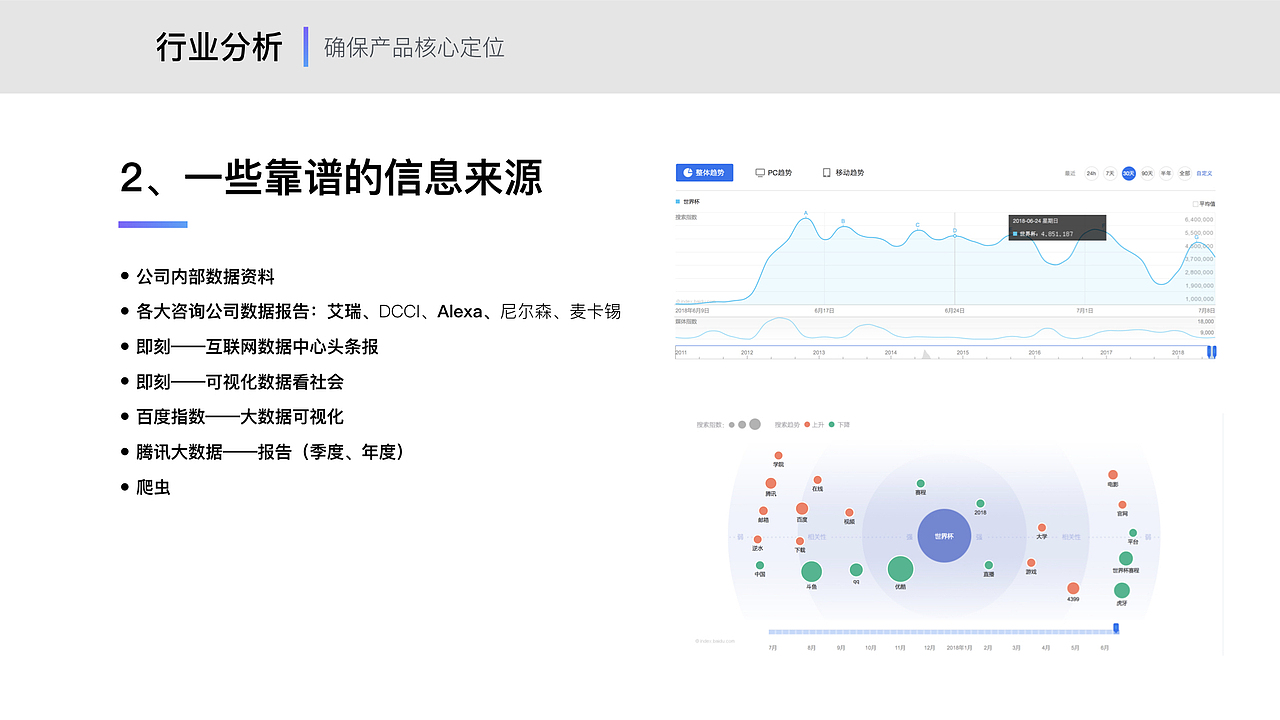Click the blue handle on the year range slider
Viewport: 1280px width, 720px height.
[1212, 351]
